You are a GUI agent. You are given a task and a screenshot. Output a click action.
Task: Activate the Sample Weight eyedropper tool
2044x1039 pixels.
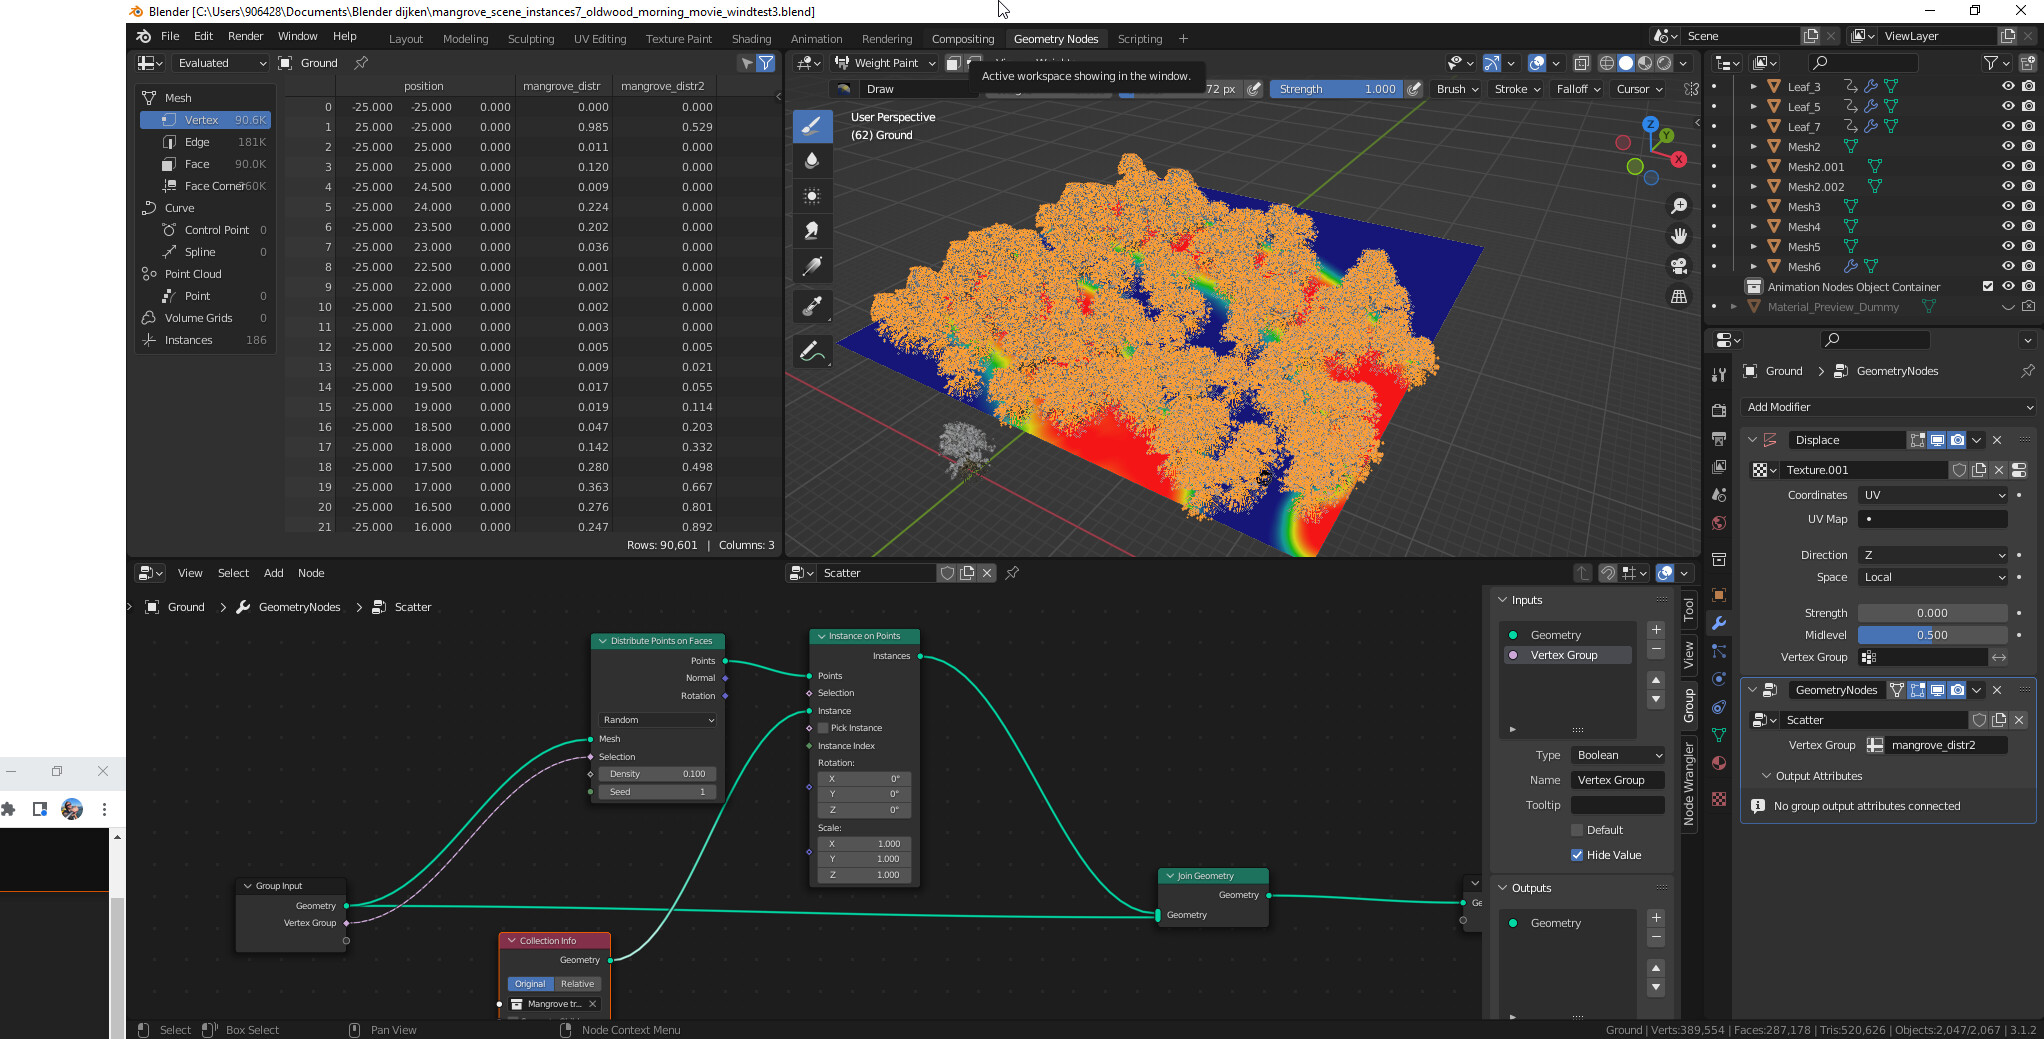tap(812, 306)
